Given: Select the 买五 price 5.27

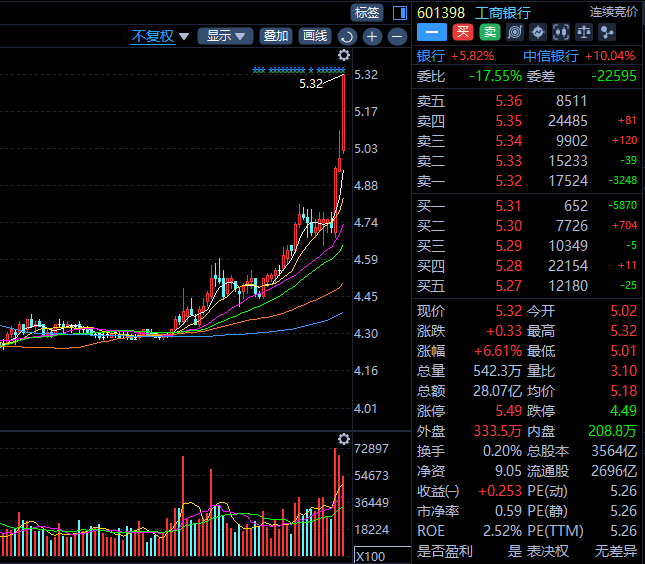Looking at the screenshot, I should (x=508, y=285).
